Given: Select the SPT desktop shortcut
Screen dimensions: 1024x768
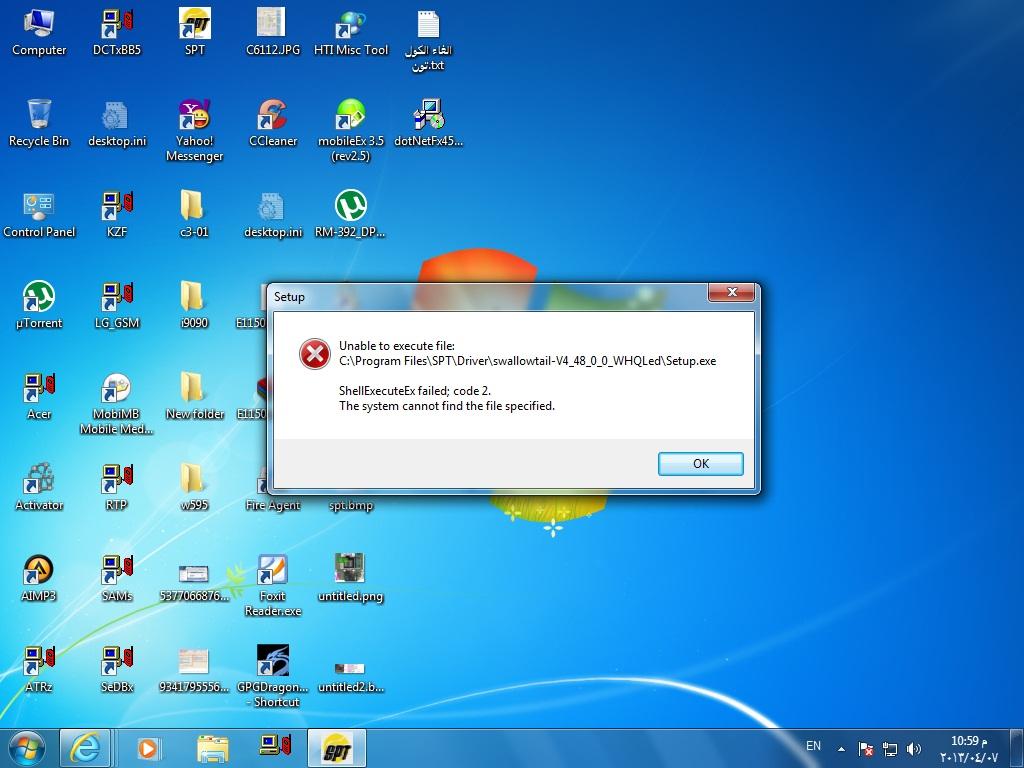Looking at the screenshot, I should click(195, 33).
